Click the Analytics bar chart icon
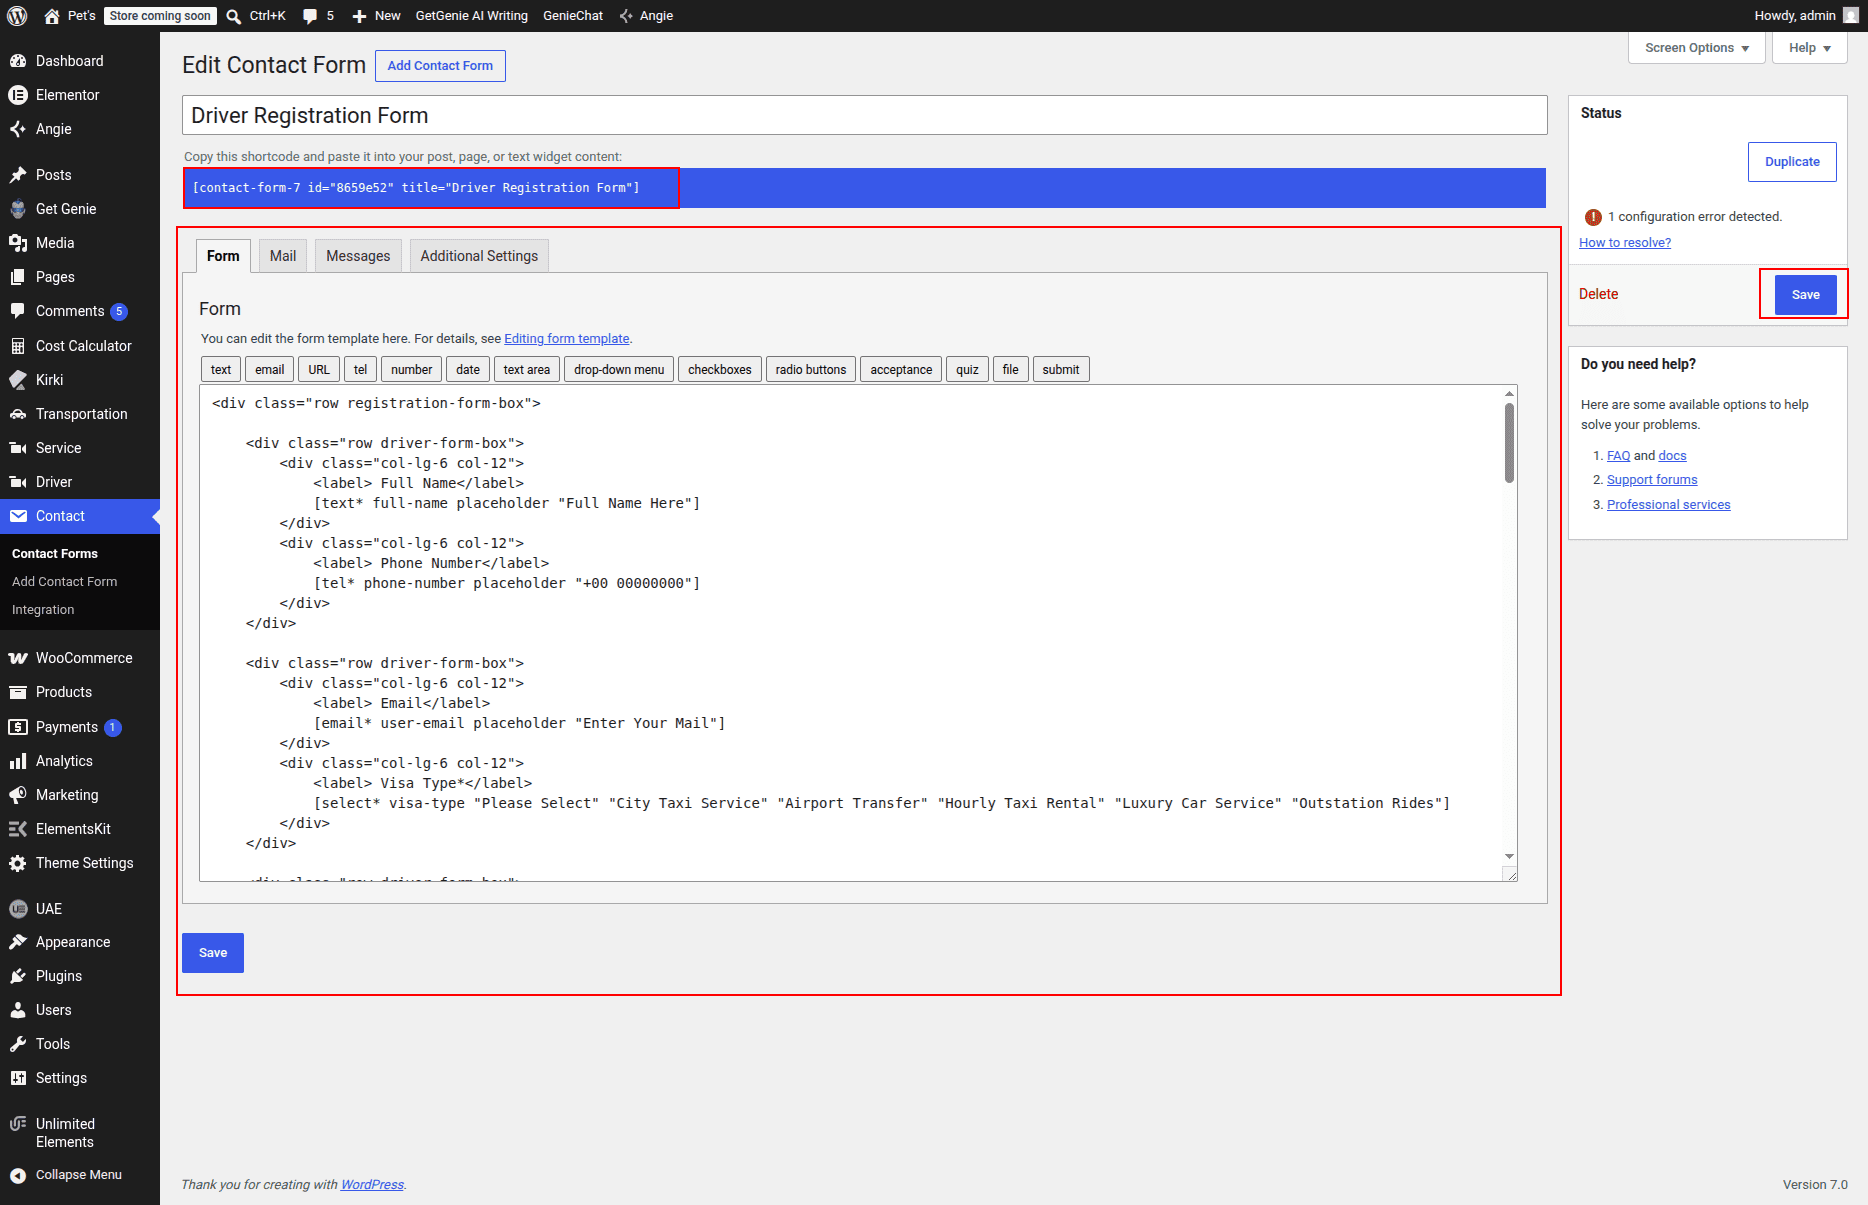The width and height of the screenshot is (1868, 1205). coord(18,761)
